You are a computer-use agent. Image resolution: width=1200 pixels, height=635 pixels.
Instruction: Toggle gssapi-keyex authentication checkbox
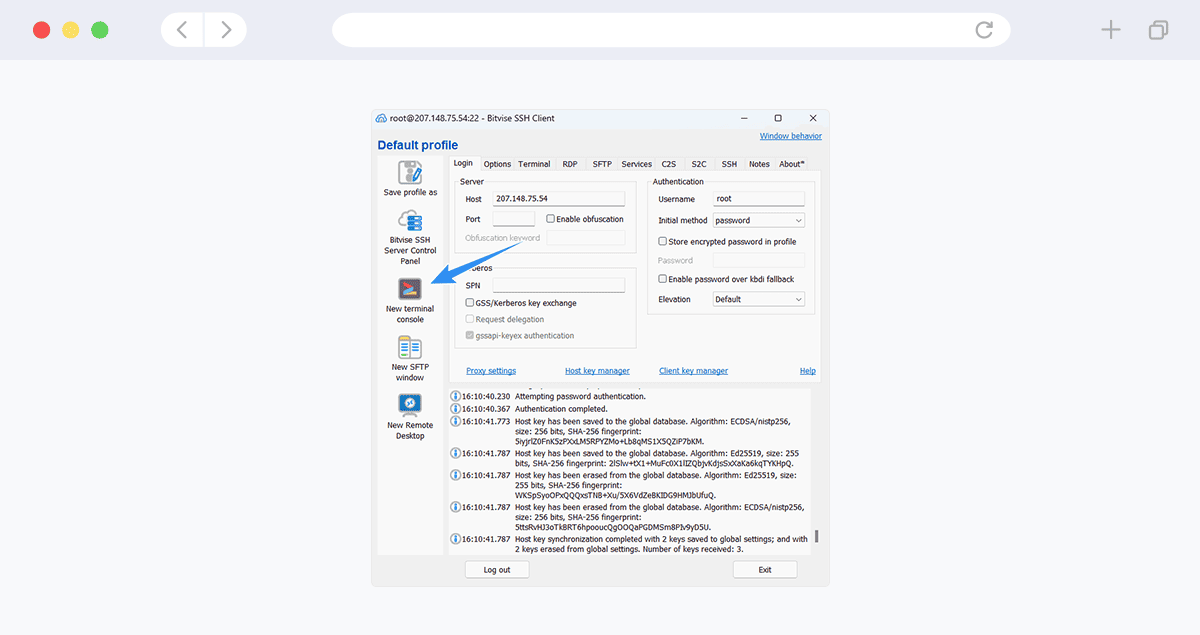[470, 336]
